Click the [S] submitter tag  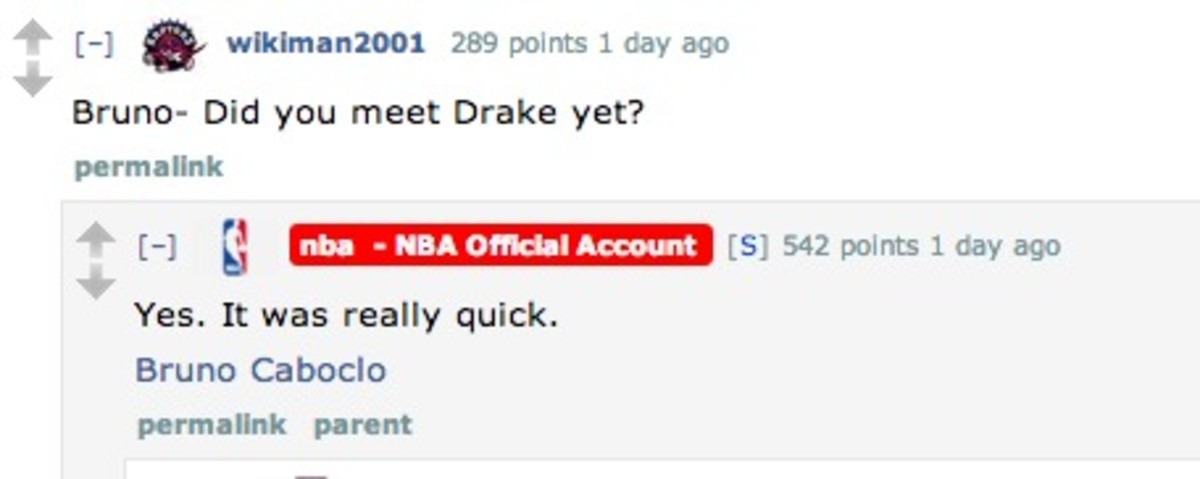point(748,246)
